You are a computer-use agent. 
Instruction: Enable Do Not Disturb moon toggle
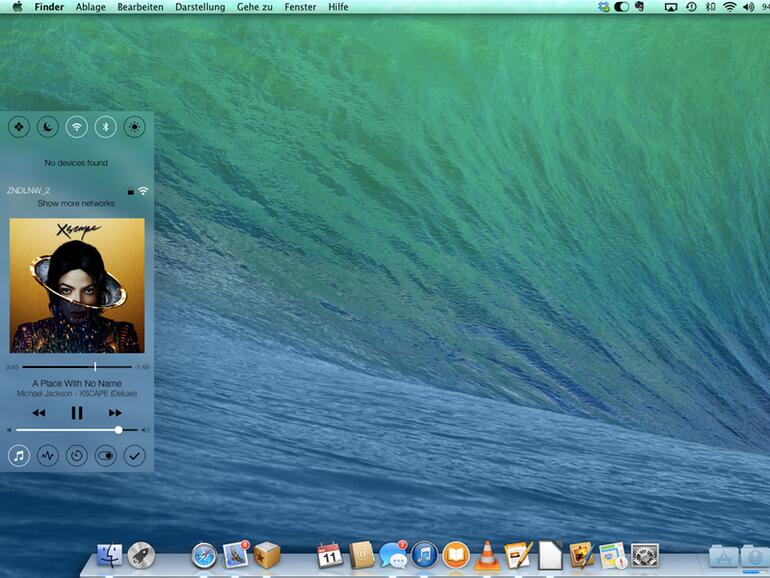click(x=47, y=127)
